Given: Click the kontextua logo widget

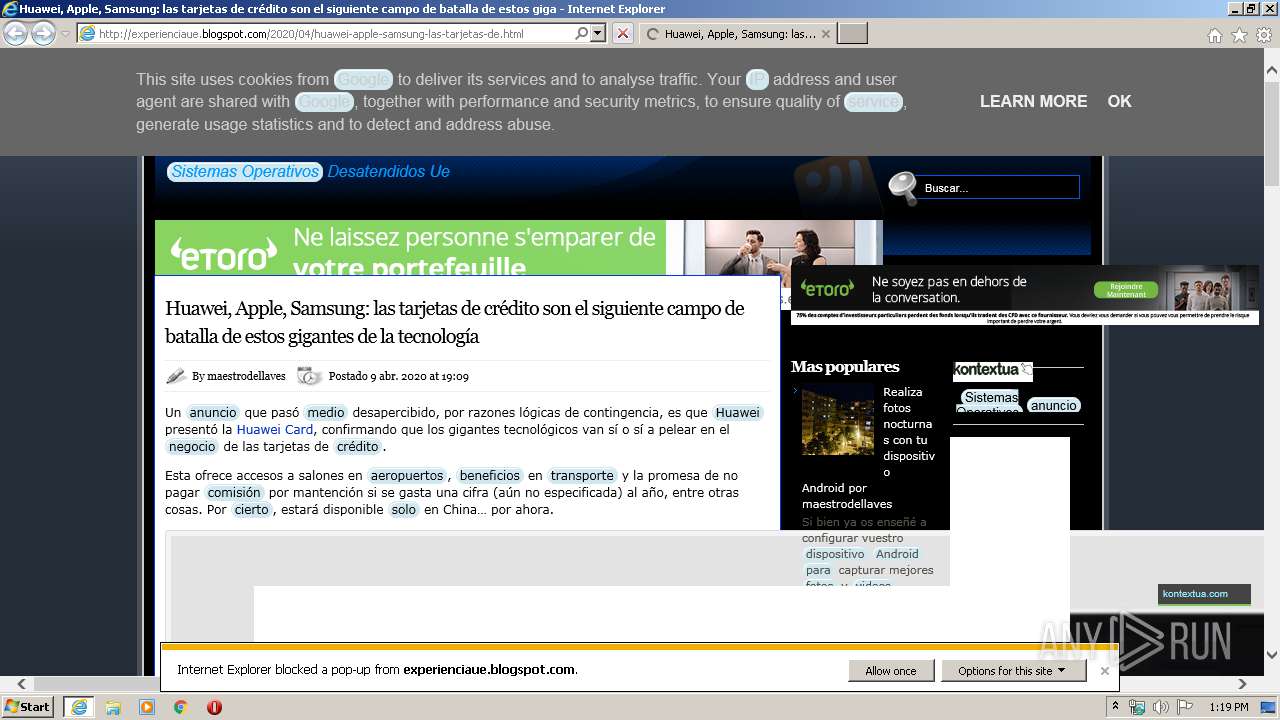Looking at the screenshot, I should click(x=993, y=370).
